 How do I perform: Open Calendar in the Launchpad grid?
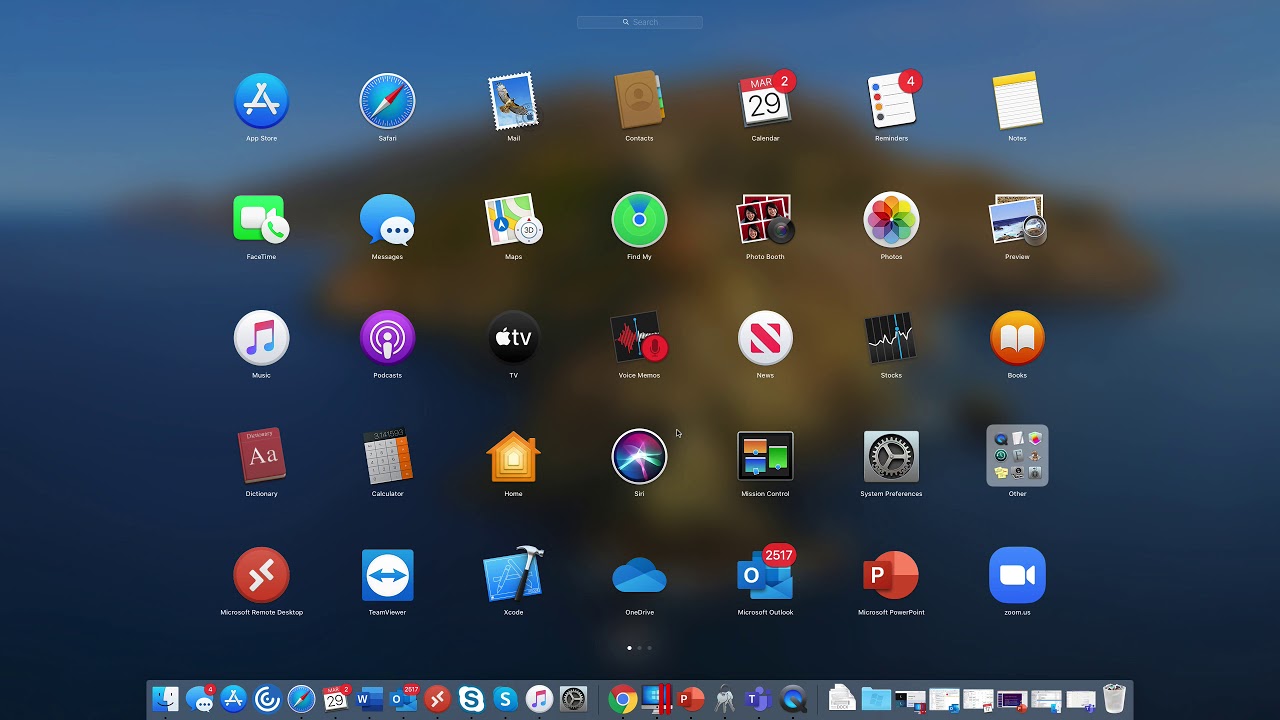(x=765, y=101)
